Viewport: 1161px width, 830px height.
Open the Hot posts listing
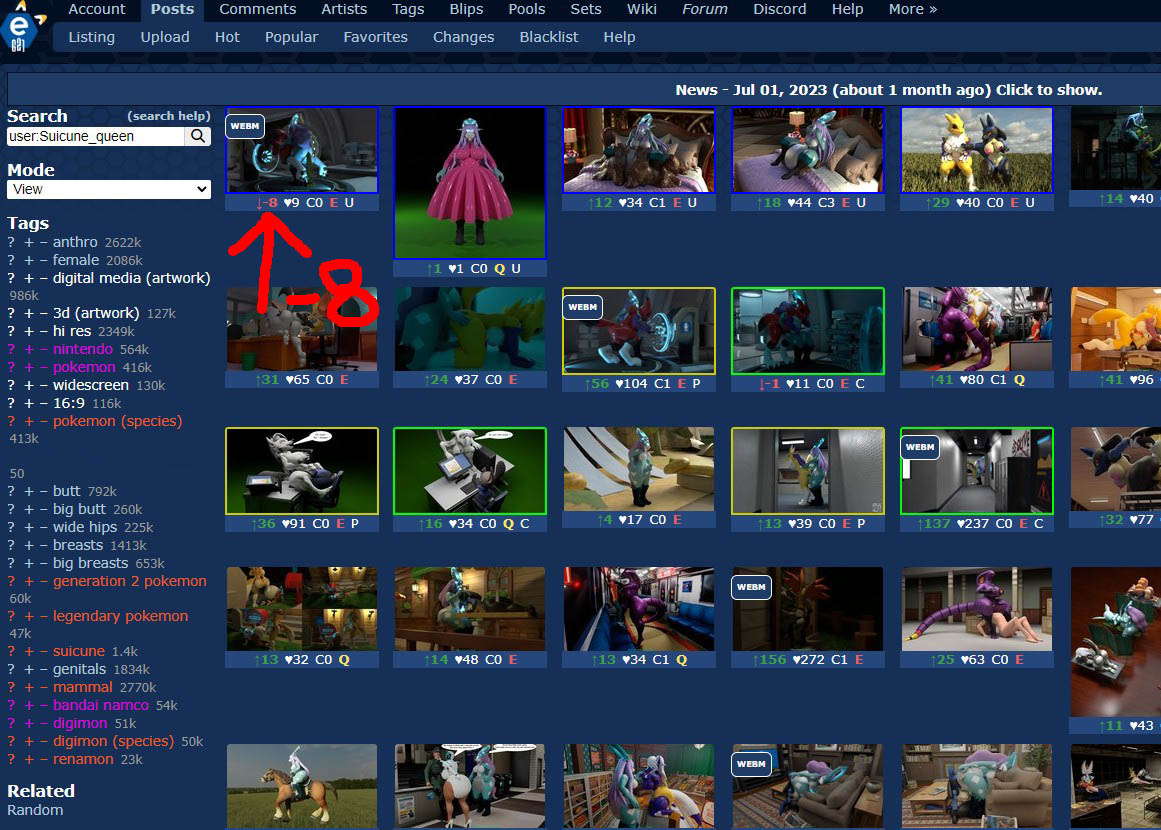[x=227, y=37]
